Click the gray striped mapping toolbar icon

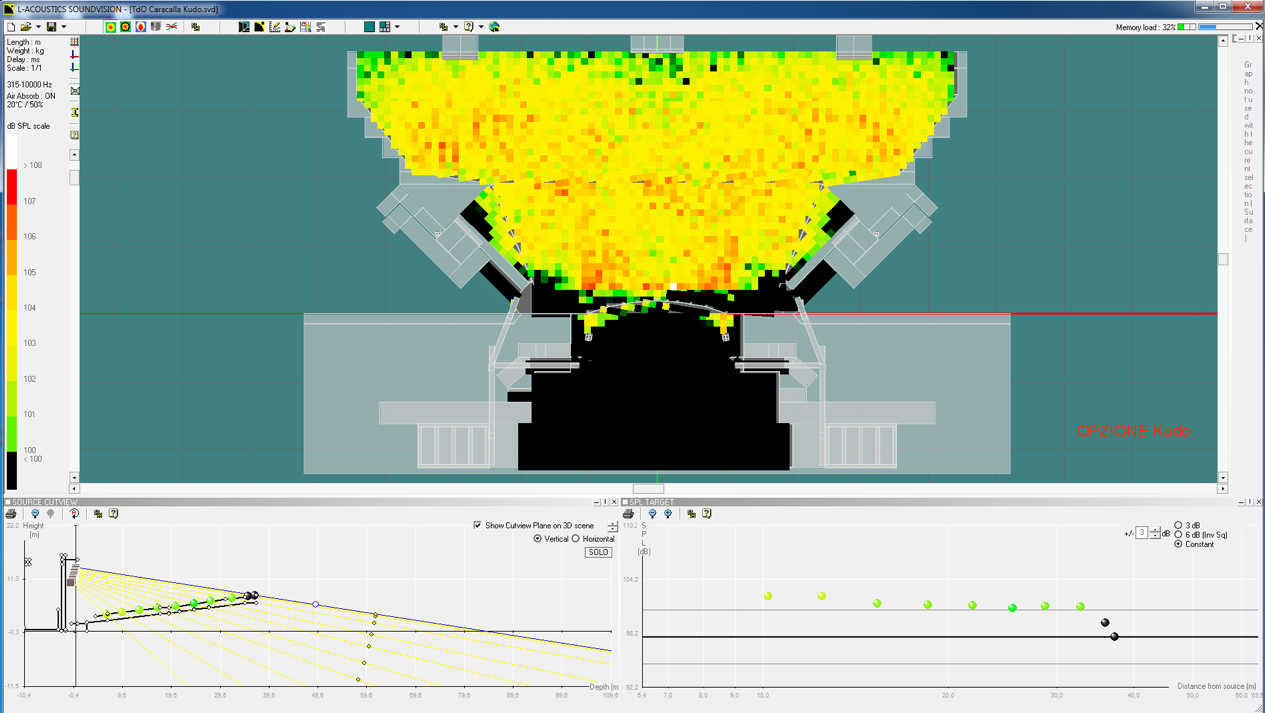[156, 27]
